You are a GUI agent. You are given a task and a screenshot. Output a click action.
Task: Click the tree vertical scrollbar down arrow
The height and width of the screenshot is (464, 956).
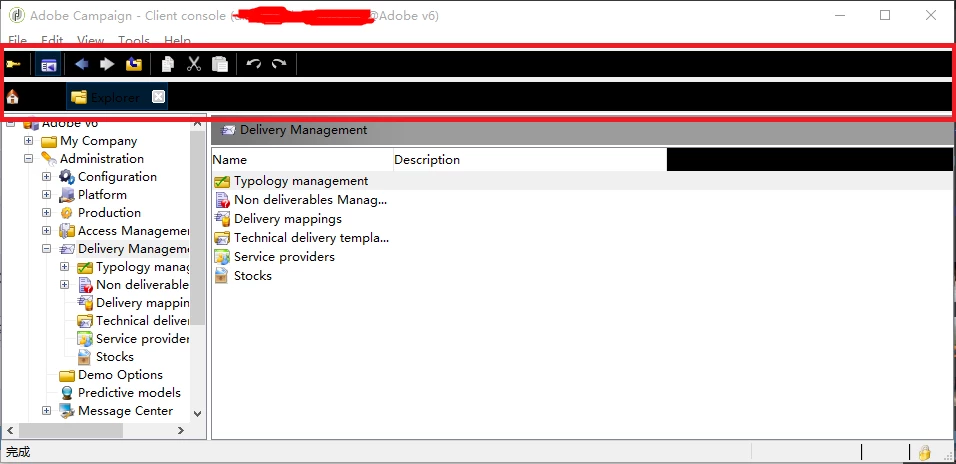coord(198,413)
